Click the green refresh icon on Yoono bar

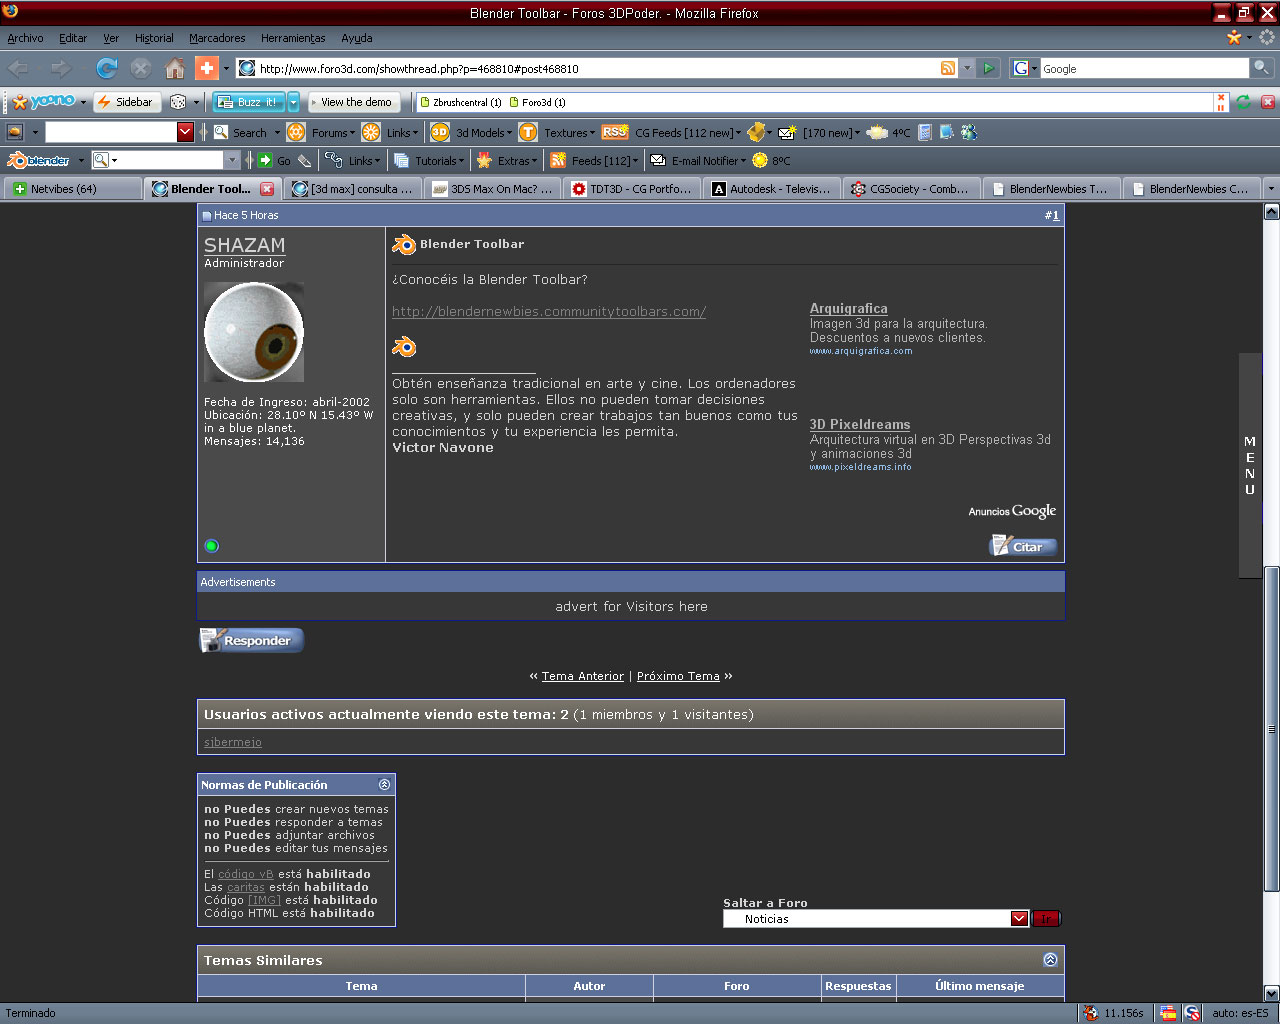(x=1244, y=102)
